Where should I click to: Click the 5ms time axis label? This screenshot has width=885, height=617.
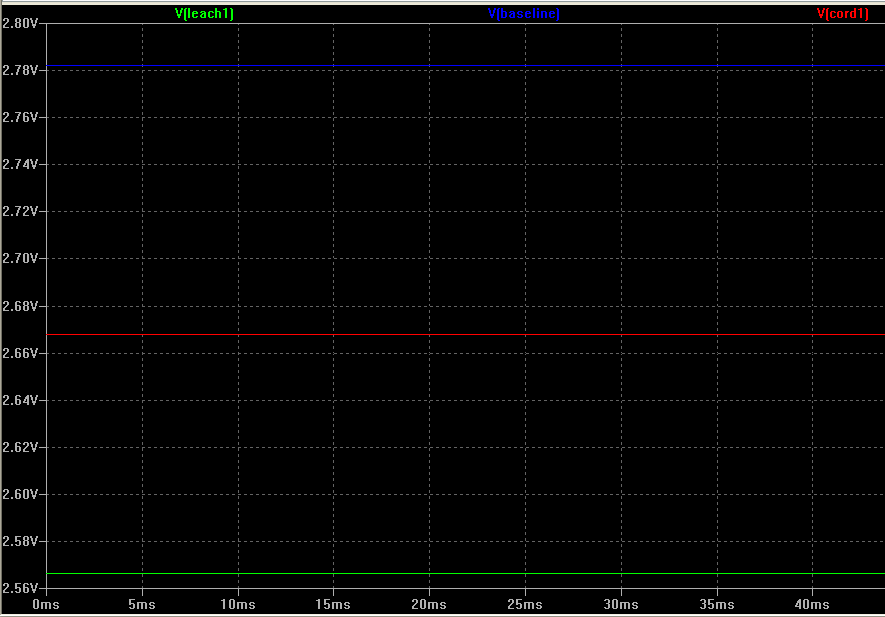pos(142,605)
